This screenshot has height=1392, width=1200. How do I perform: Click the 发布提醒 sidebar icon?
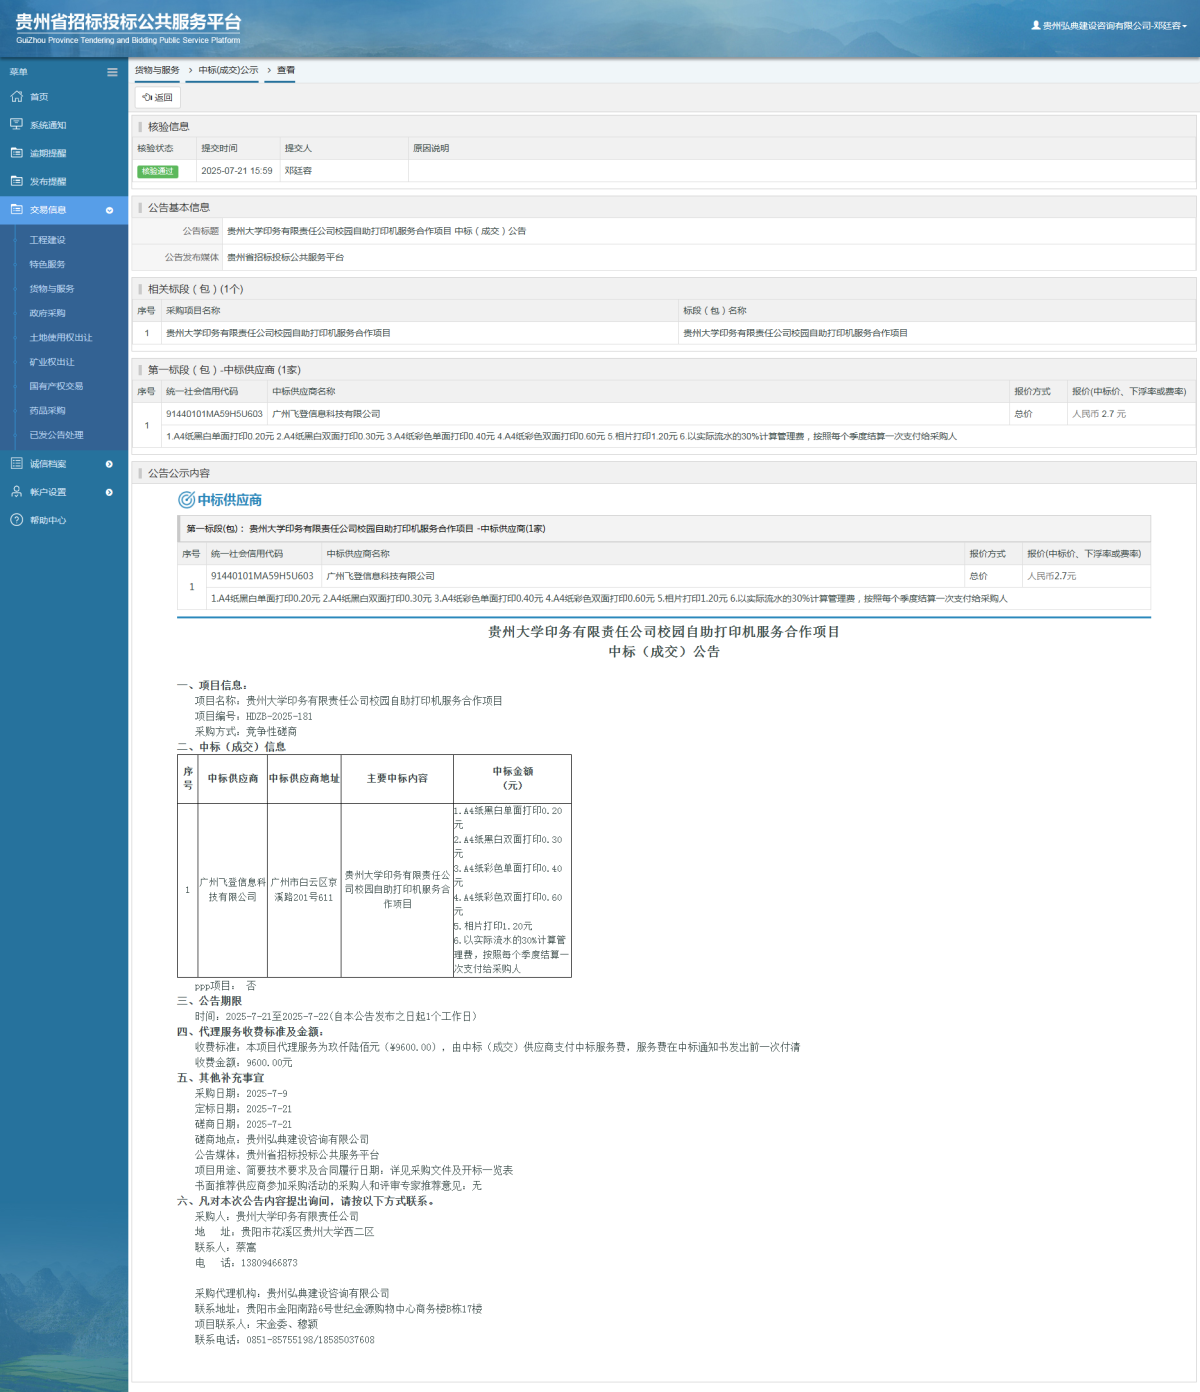pos(16,181)
